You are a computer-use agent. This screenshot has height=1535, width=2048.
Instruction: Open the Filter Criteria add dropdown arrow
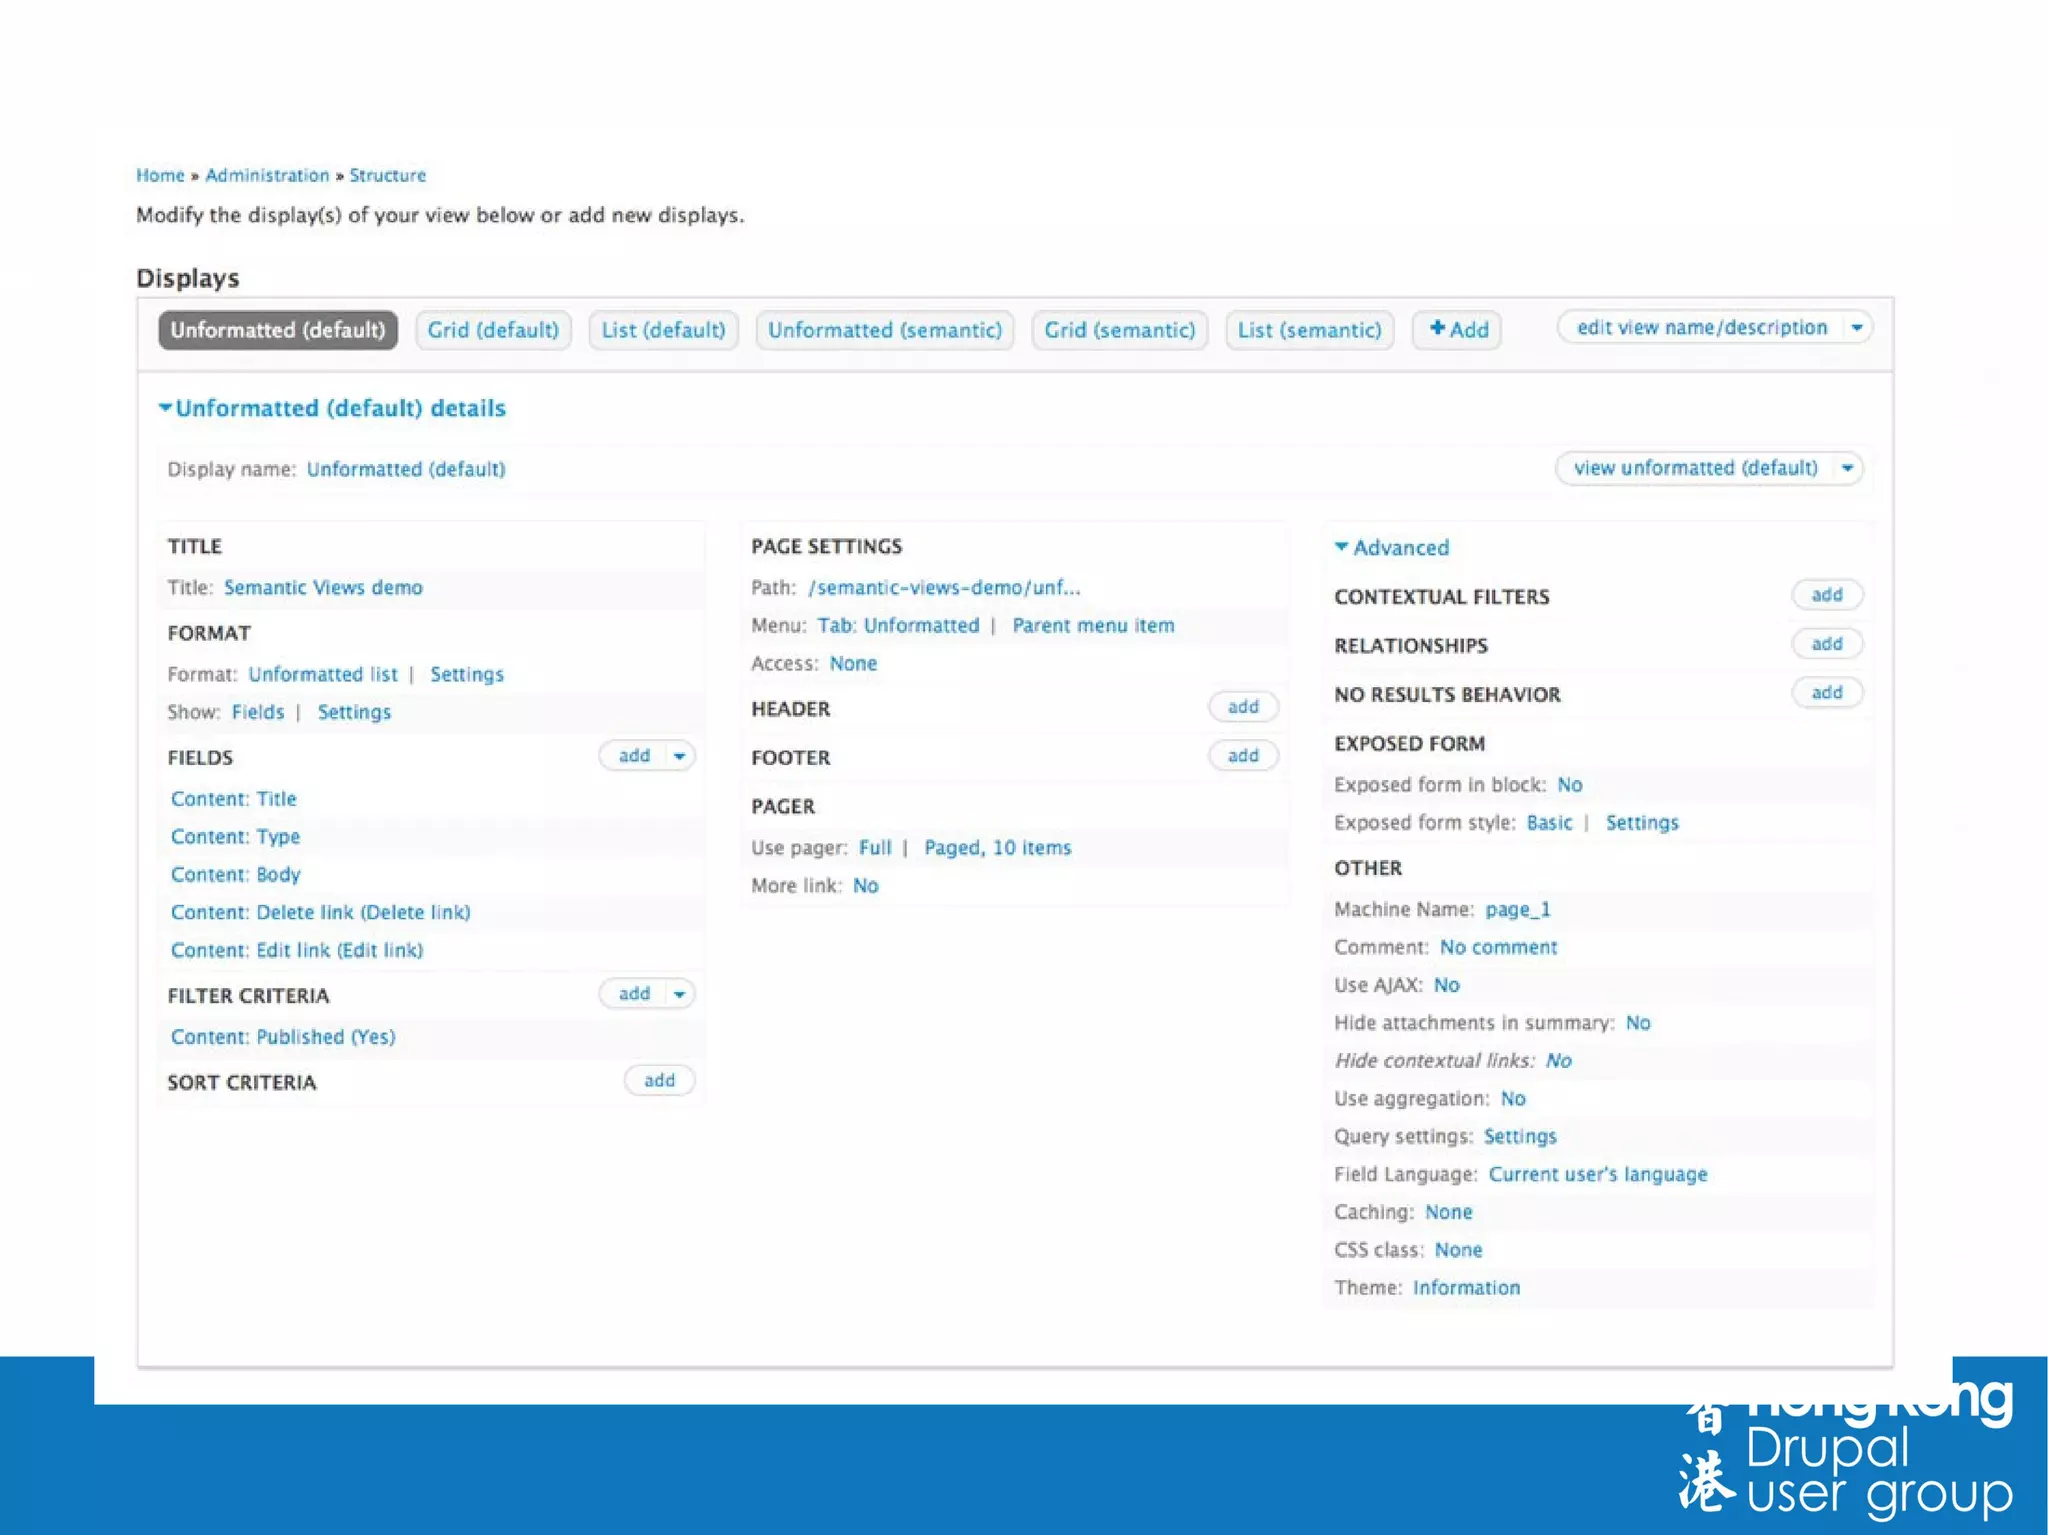coord(679,994)
